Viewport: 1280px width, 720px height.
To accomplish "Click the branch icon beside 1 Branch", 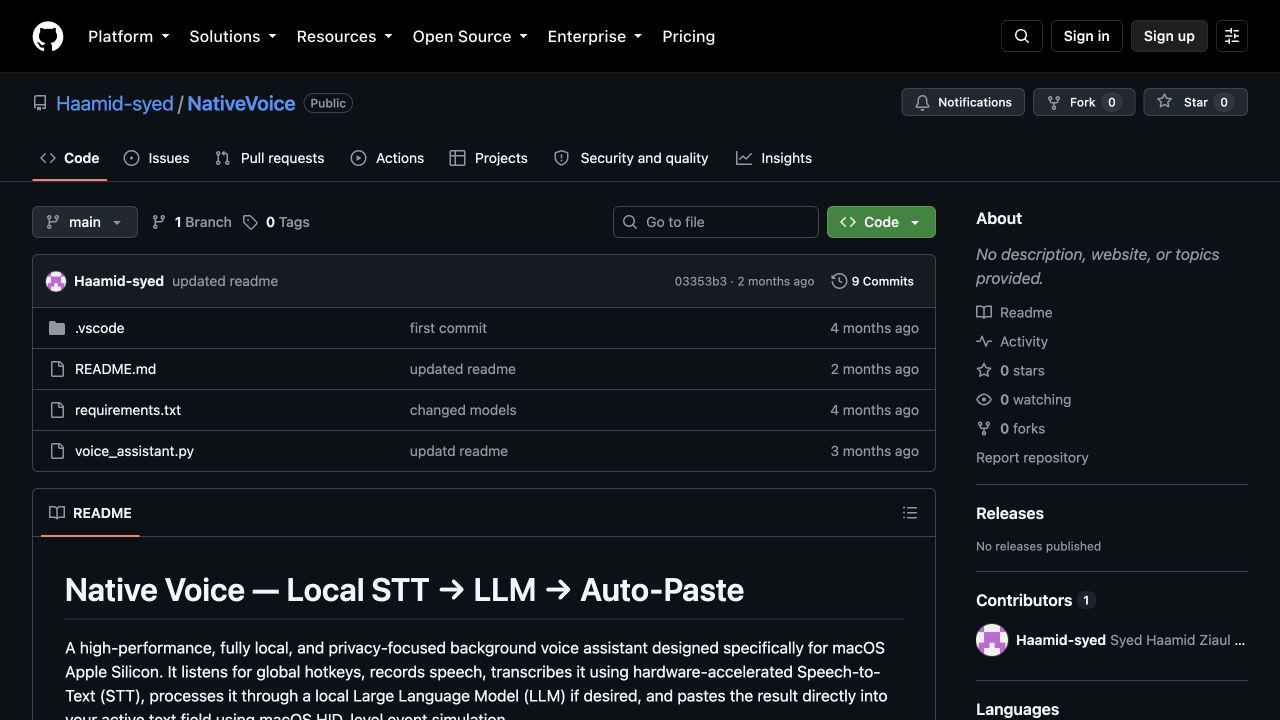I will (x=159, y=222).
